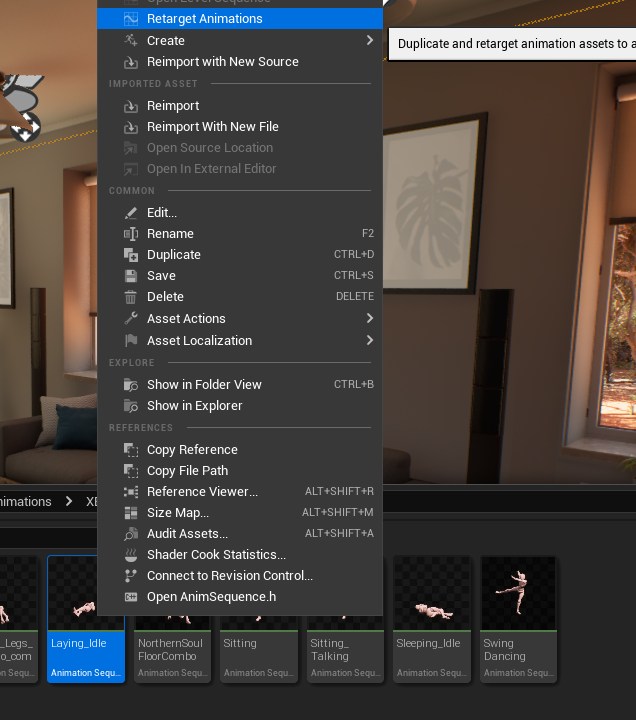Screen dimensions: 636x720
Task: Choose Connect to Revision Control...
Action: [x=240, y=576]
